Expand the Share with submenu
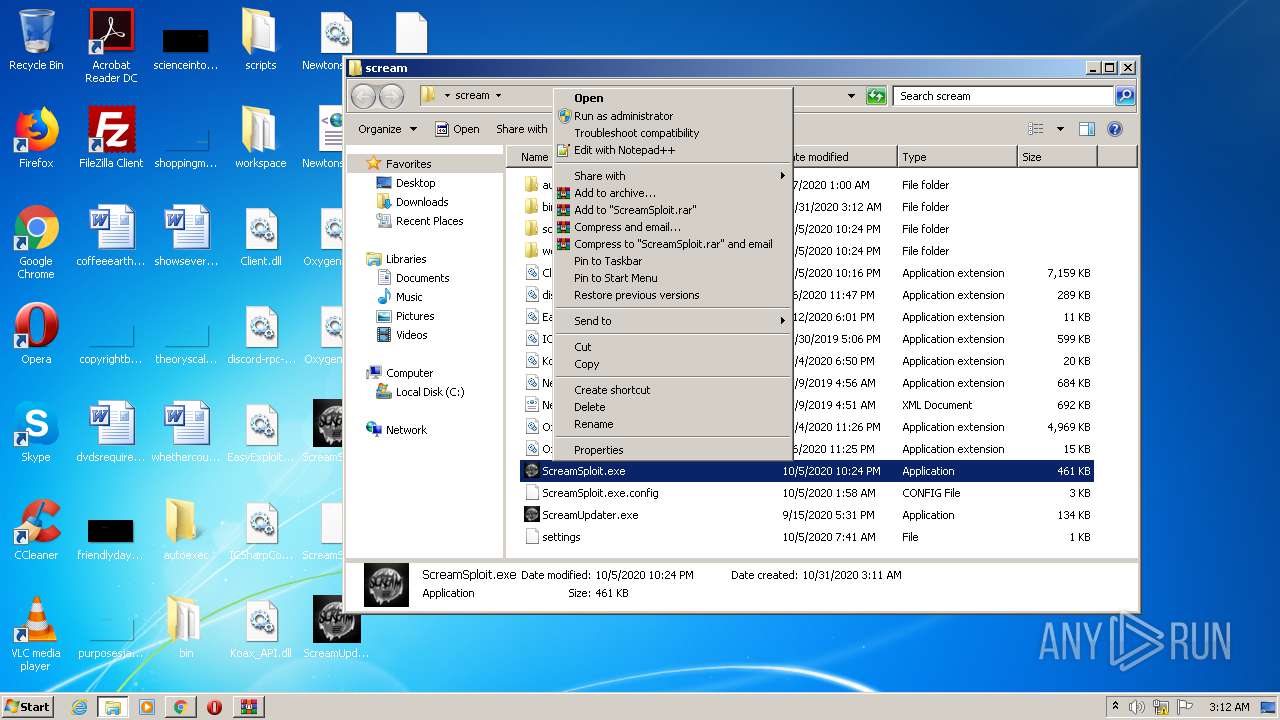1280x720 pixels. point(673,176)
